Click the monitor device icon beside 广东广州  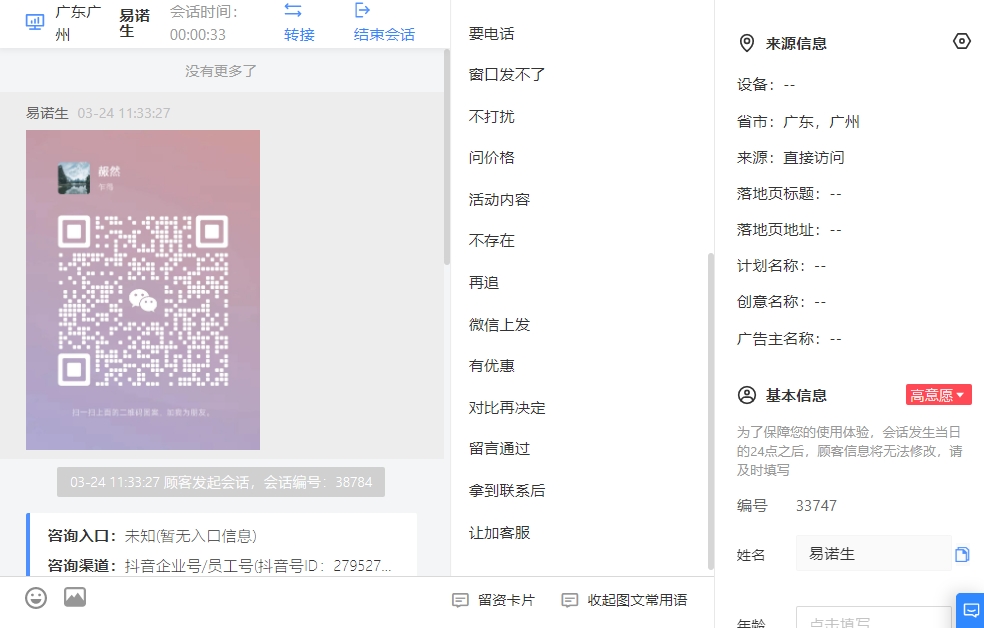pyautogui.click(x=35, y=23)
